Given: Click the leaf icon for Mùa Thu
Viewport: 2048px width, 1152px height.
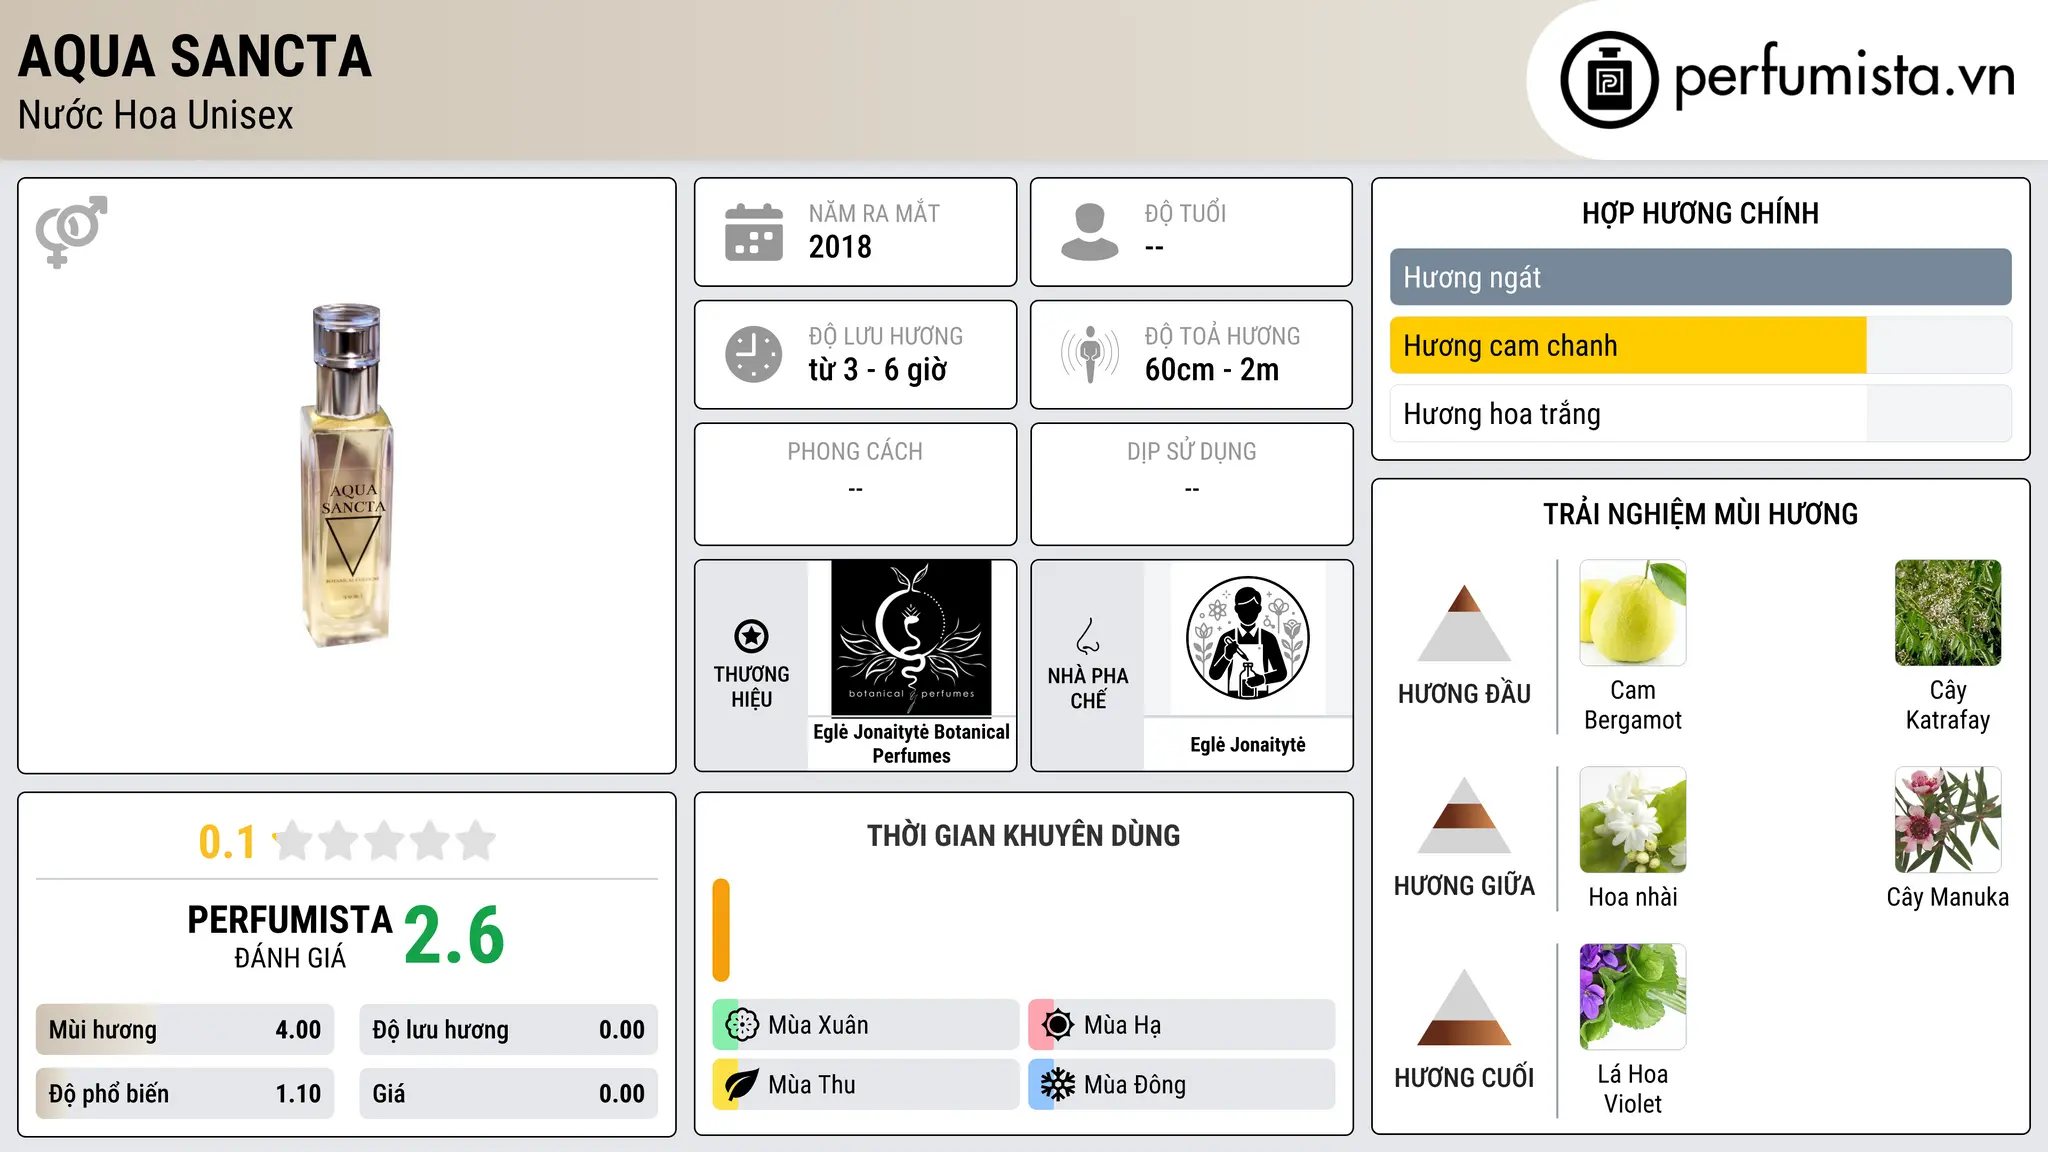Looking at the screenshot, I should click(x=742, y=1085).
